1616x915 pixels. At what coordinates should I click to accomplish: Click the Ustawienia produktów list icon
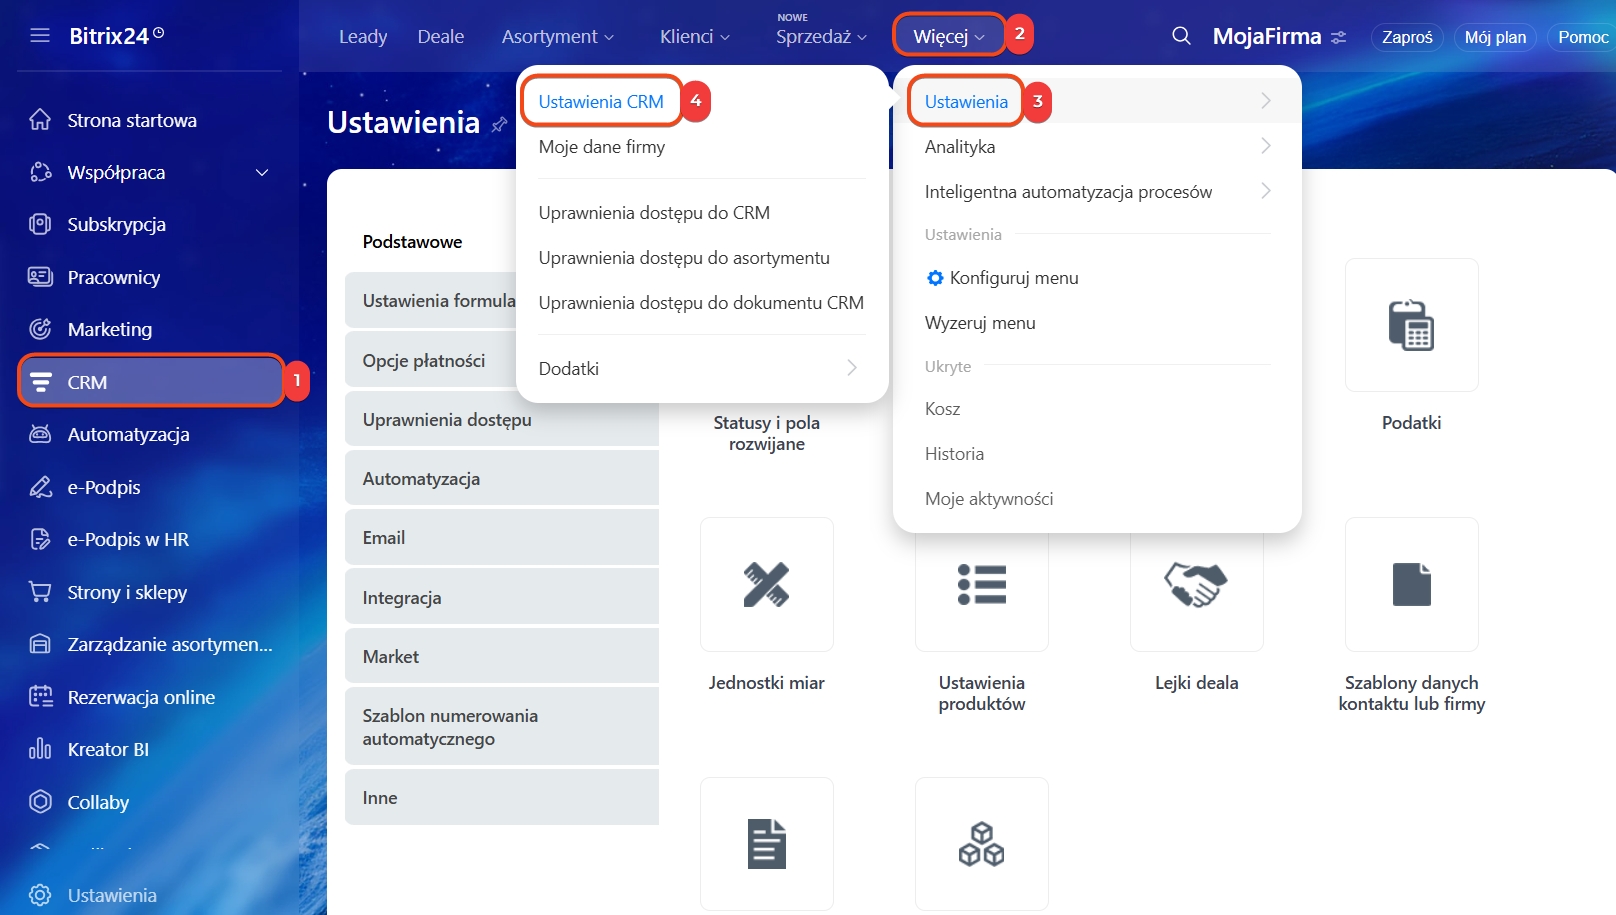click(x=981, y=585)
